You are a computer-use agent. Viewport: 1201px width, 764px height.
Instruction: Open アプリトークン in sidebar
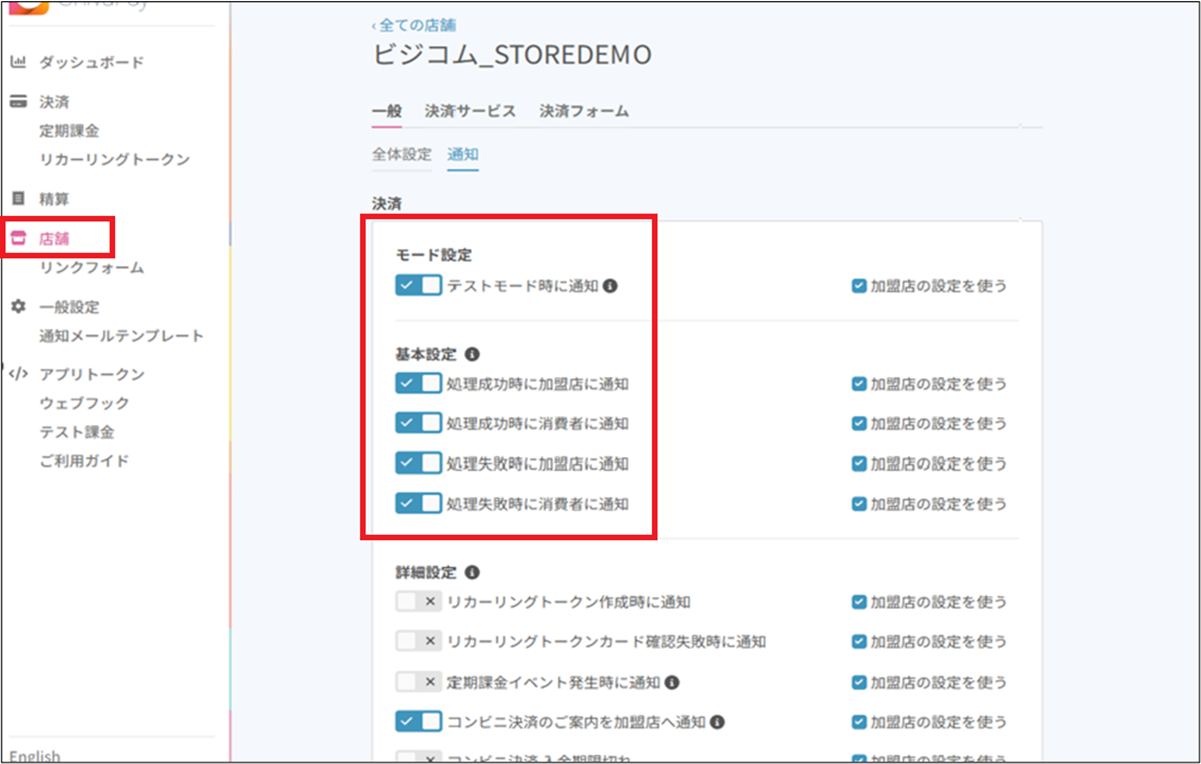[92, 374]
